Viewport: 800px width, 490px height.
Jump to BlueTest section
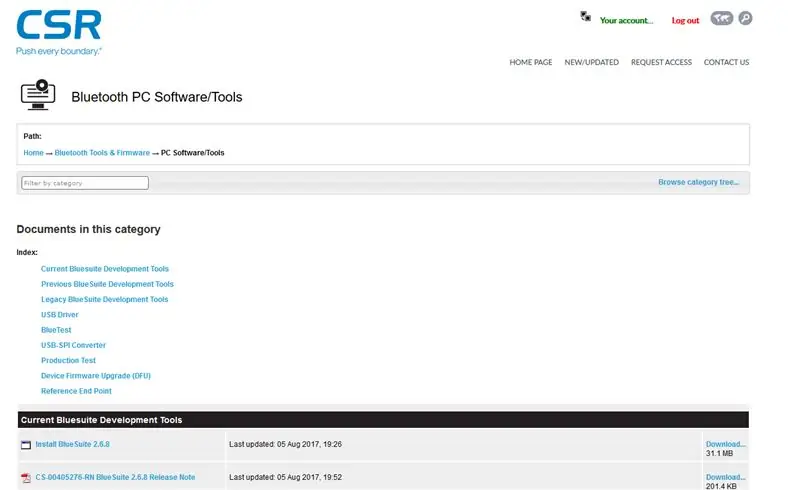point(56,330)
